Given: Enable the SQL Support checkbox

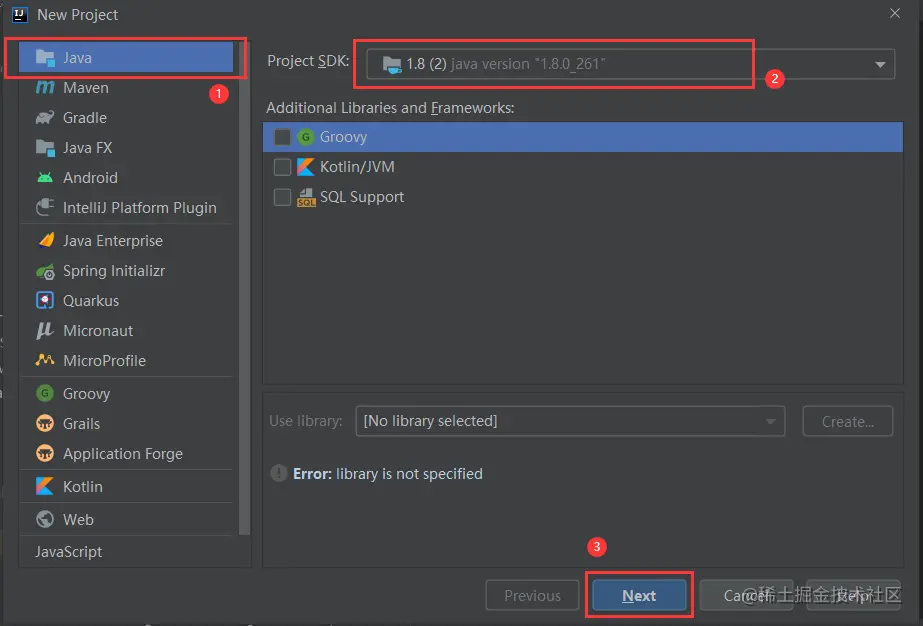Looking at the screenshot, I should coord(283,197).
